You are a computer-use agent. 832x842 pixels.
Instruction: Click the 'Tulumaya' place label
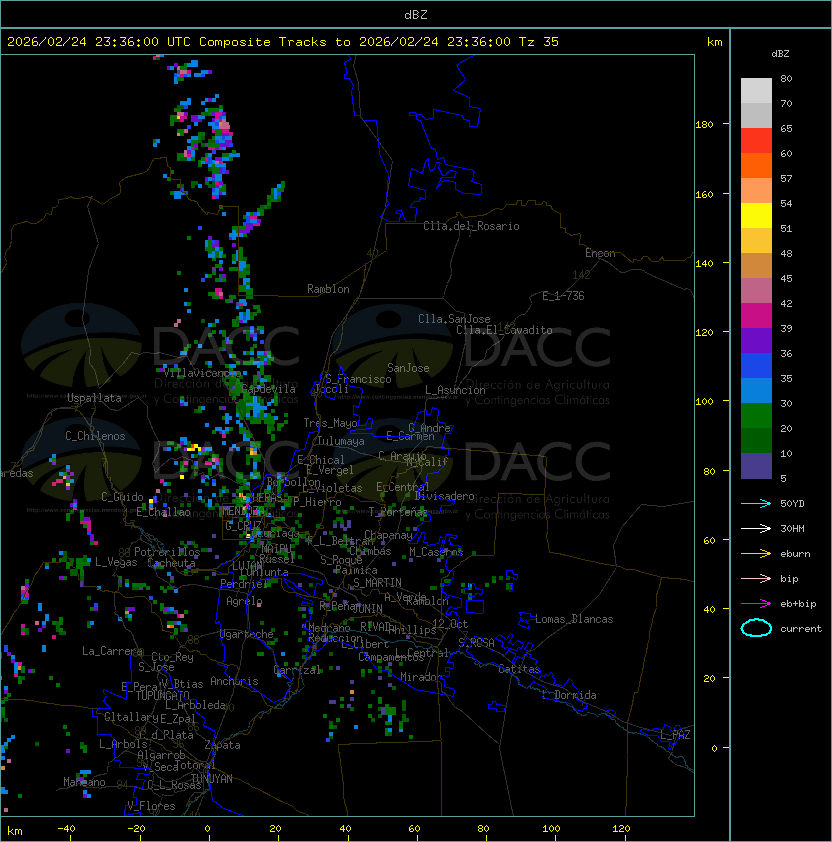(x=341, y=441)
